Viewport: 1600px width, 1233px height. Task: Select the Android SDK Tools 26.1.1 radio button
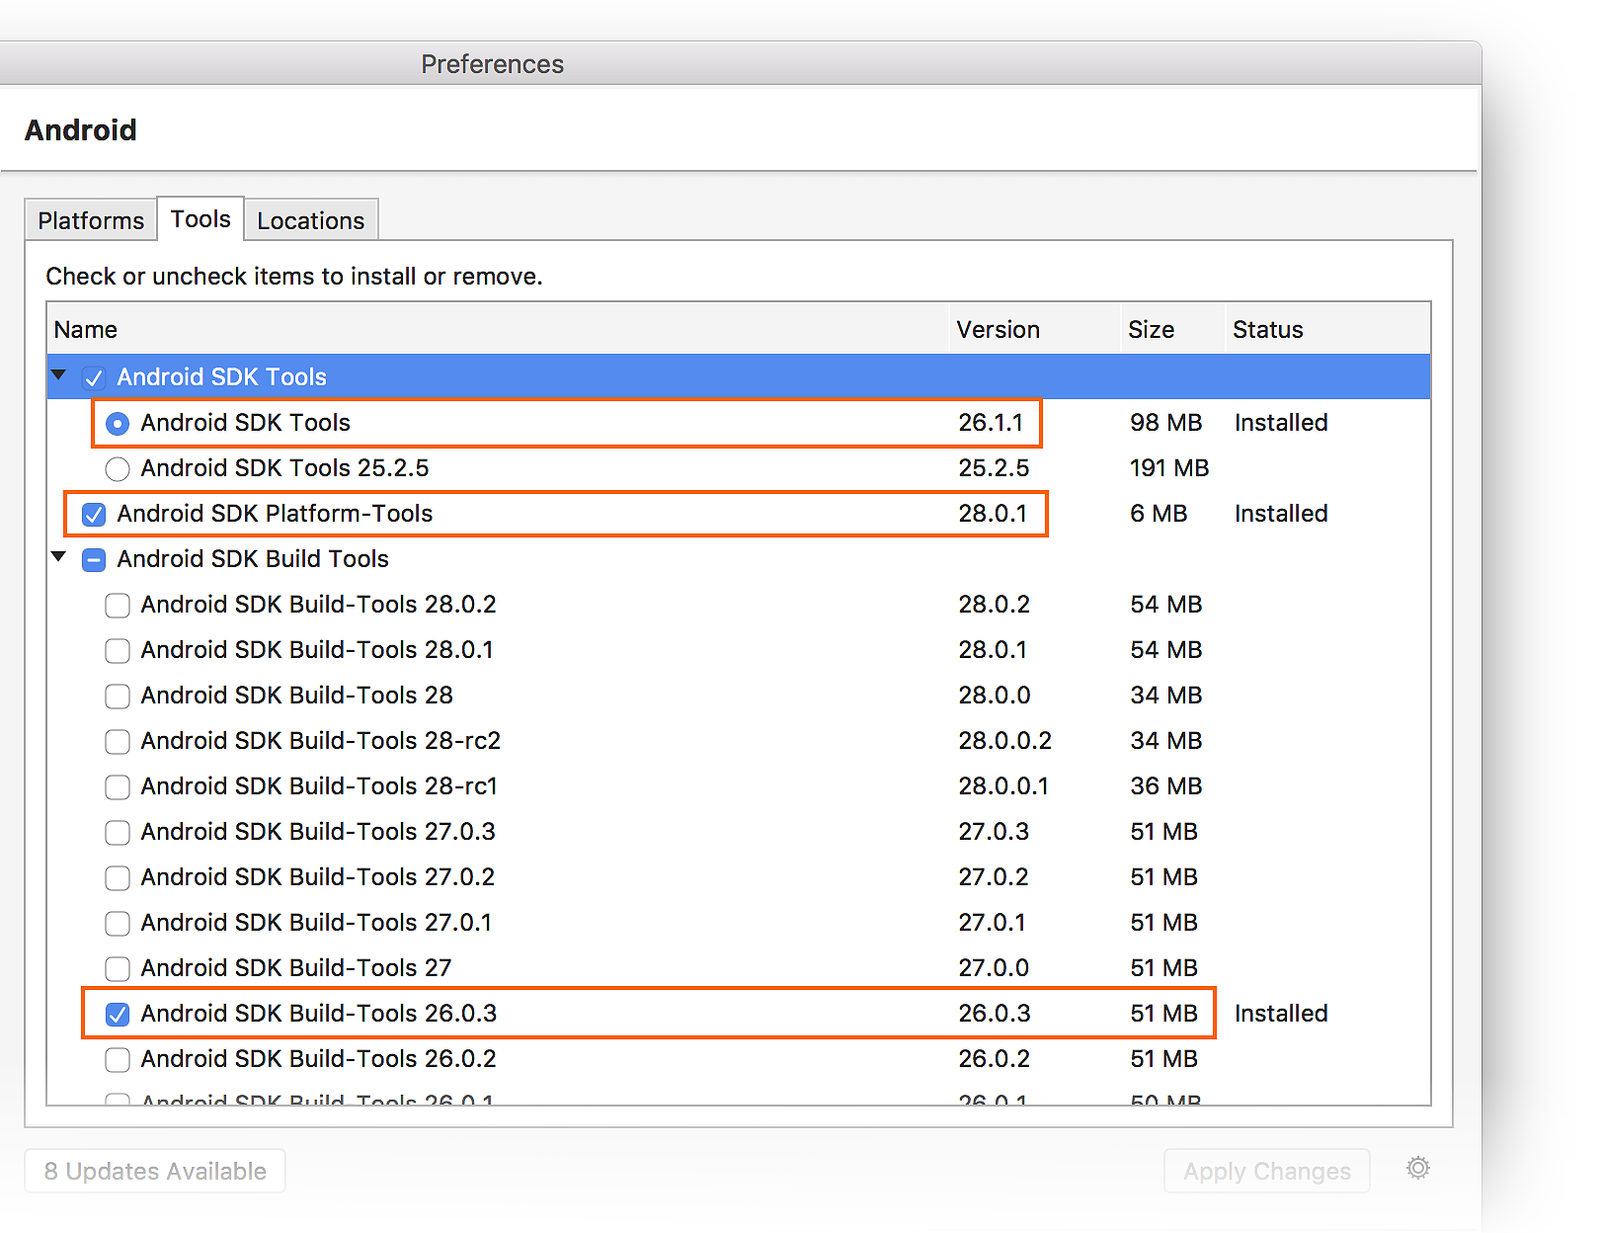click(x=117, y=423)
